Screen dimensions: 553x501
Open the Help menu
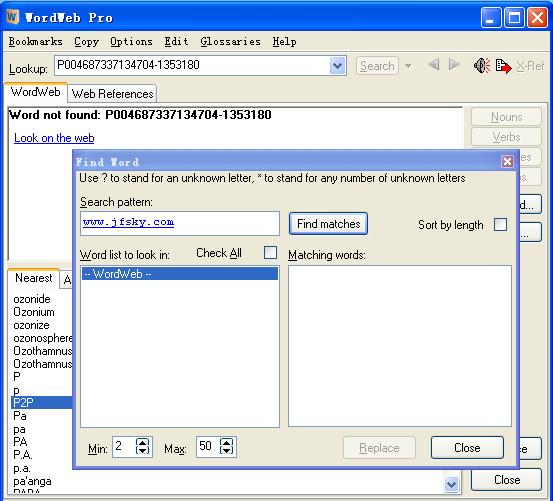(x=284, y=42)
